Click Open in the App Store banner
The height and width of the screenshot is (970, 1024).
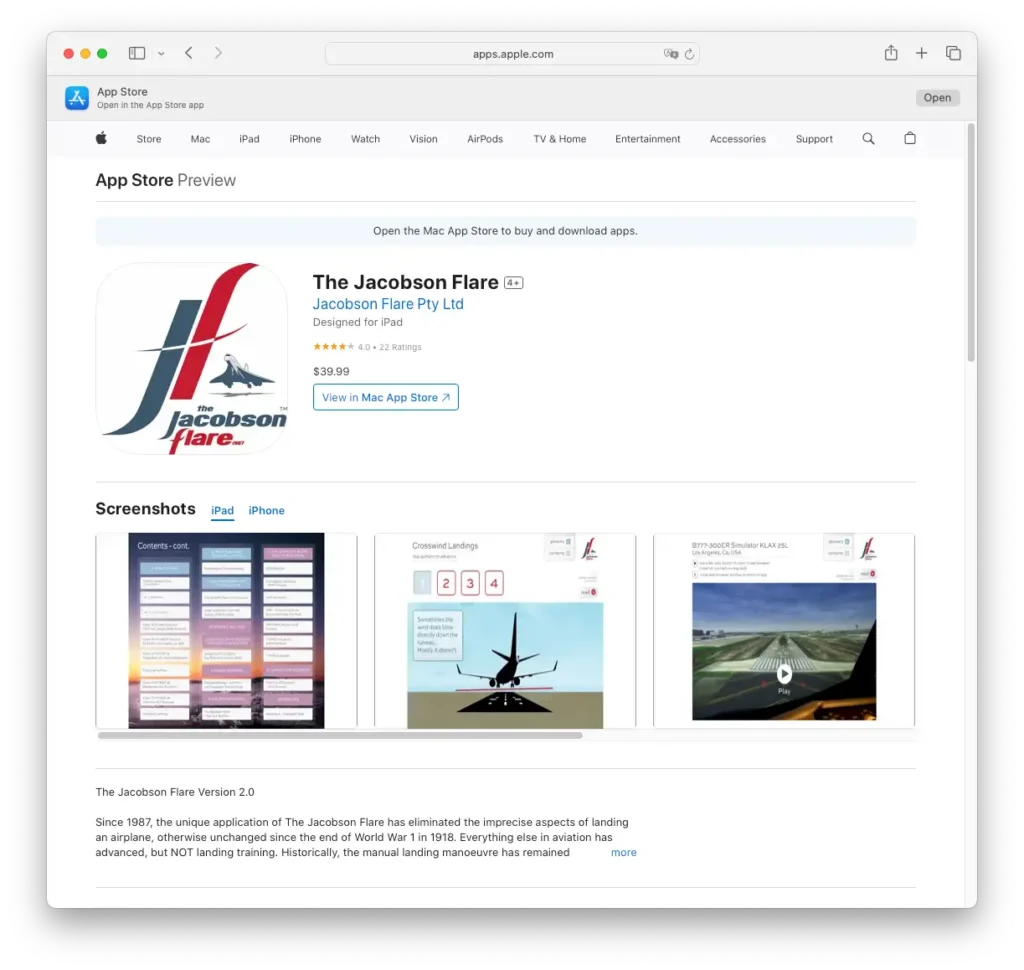pos(936,97)
